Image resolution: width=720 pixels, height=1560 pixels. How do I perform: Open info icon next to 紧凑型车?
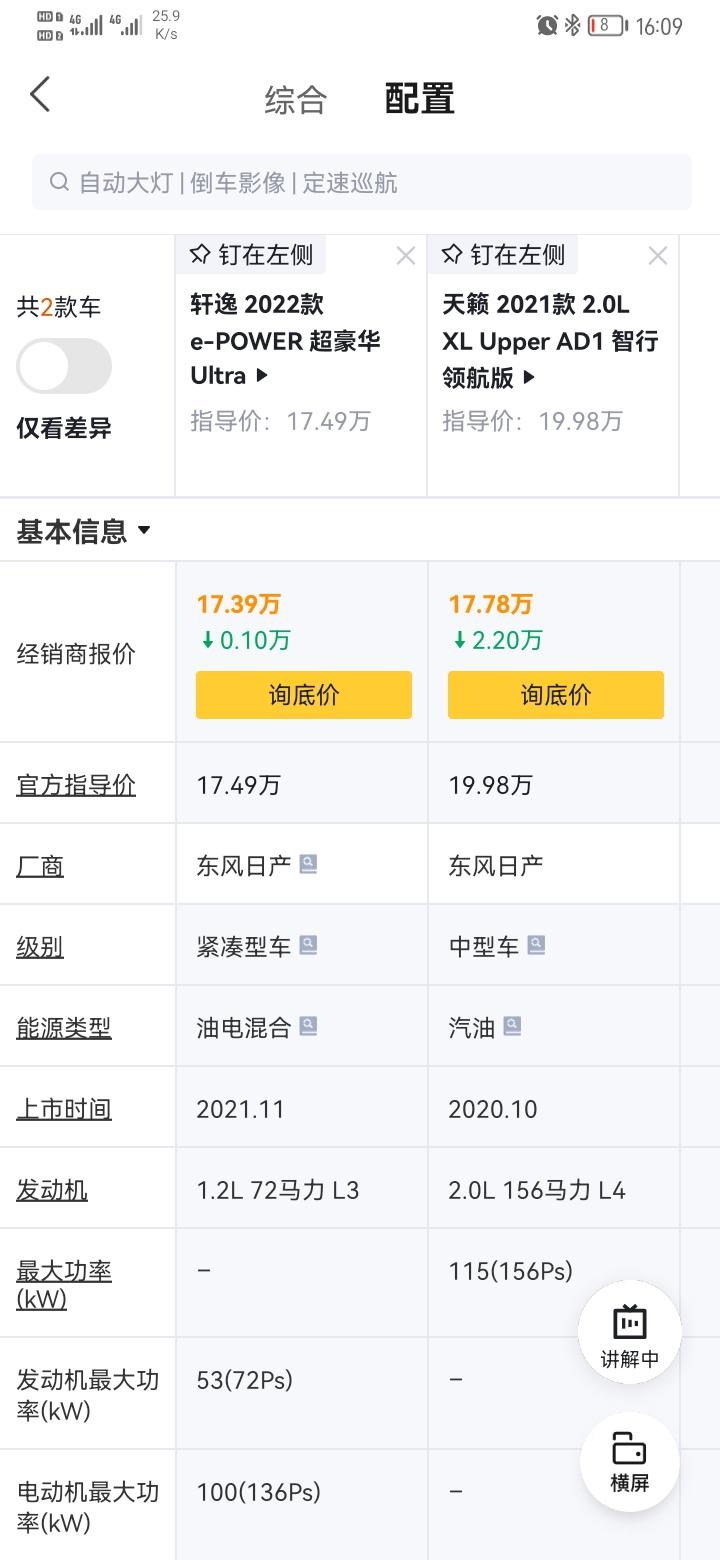pyautogui.click(x=308, y=945)
